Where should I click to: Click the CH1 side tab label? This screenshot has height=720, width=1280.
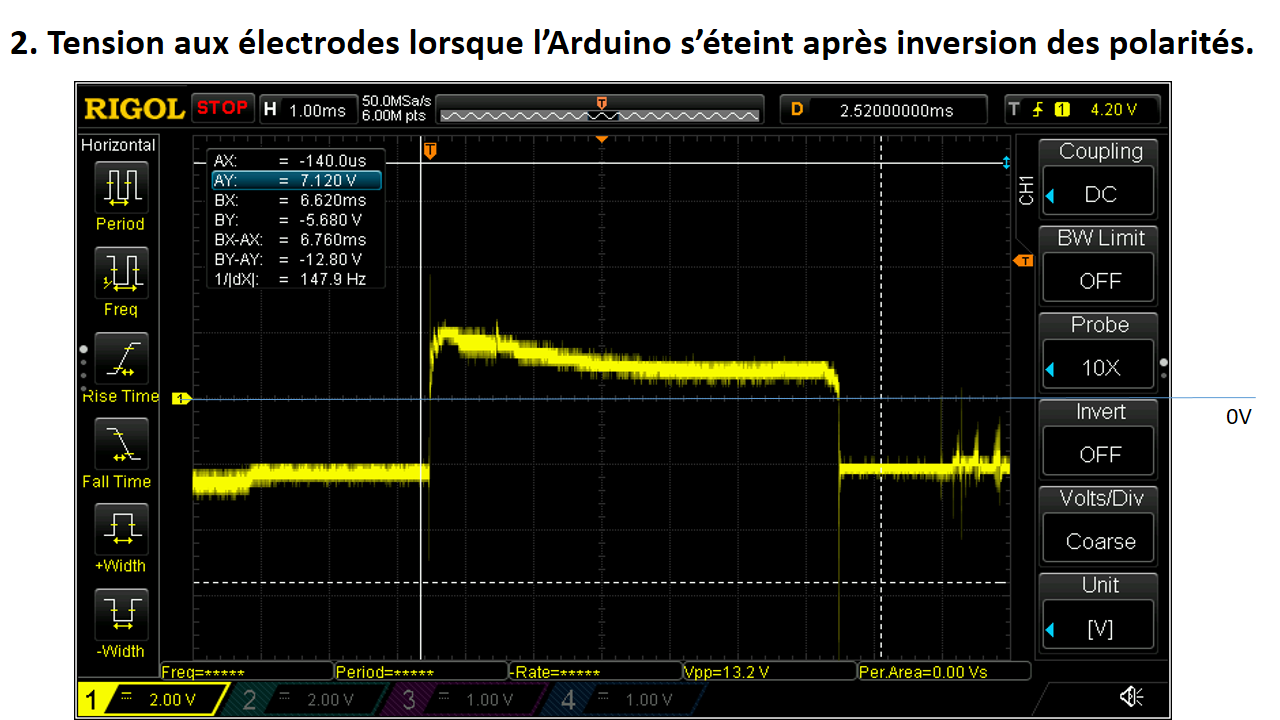coord(1026,190)
